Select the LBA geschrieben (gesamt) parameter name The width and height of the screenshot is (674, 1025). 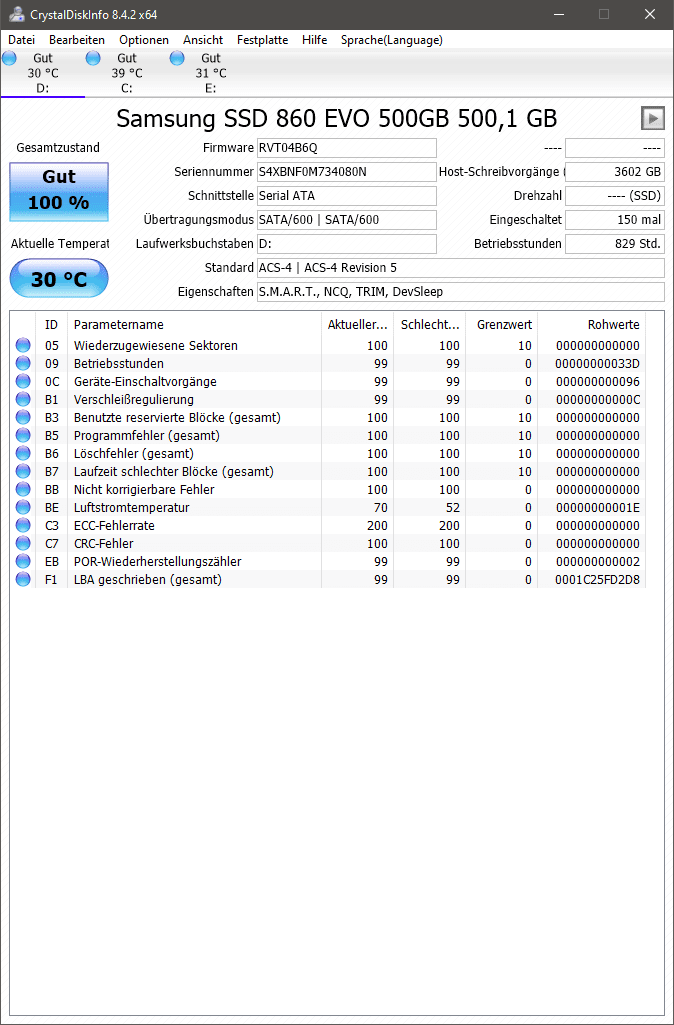point(148,579)
